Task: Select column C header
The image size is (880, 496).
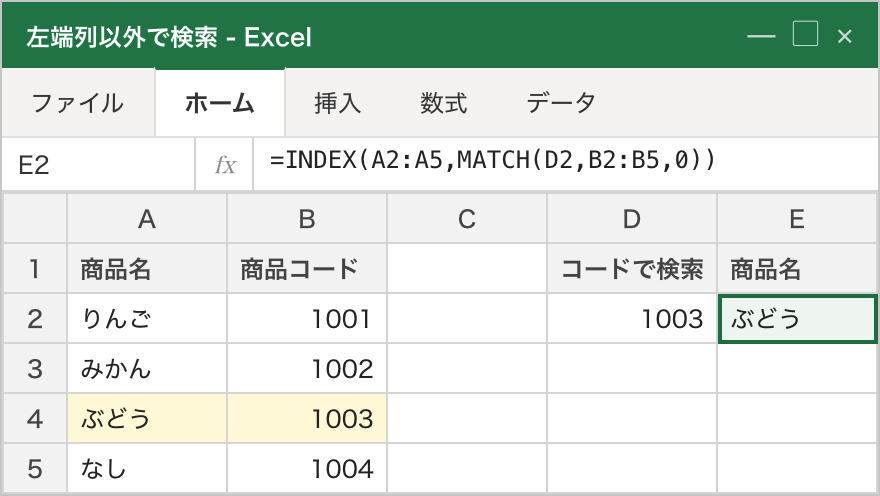Action: coord(467,219)
